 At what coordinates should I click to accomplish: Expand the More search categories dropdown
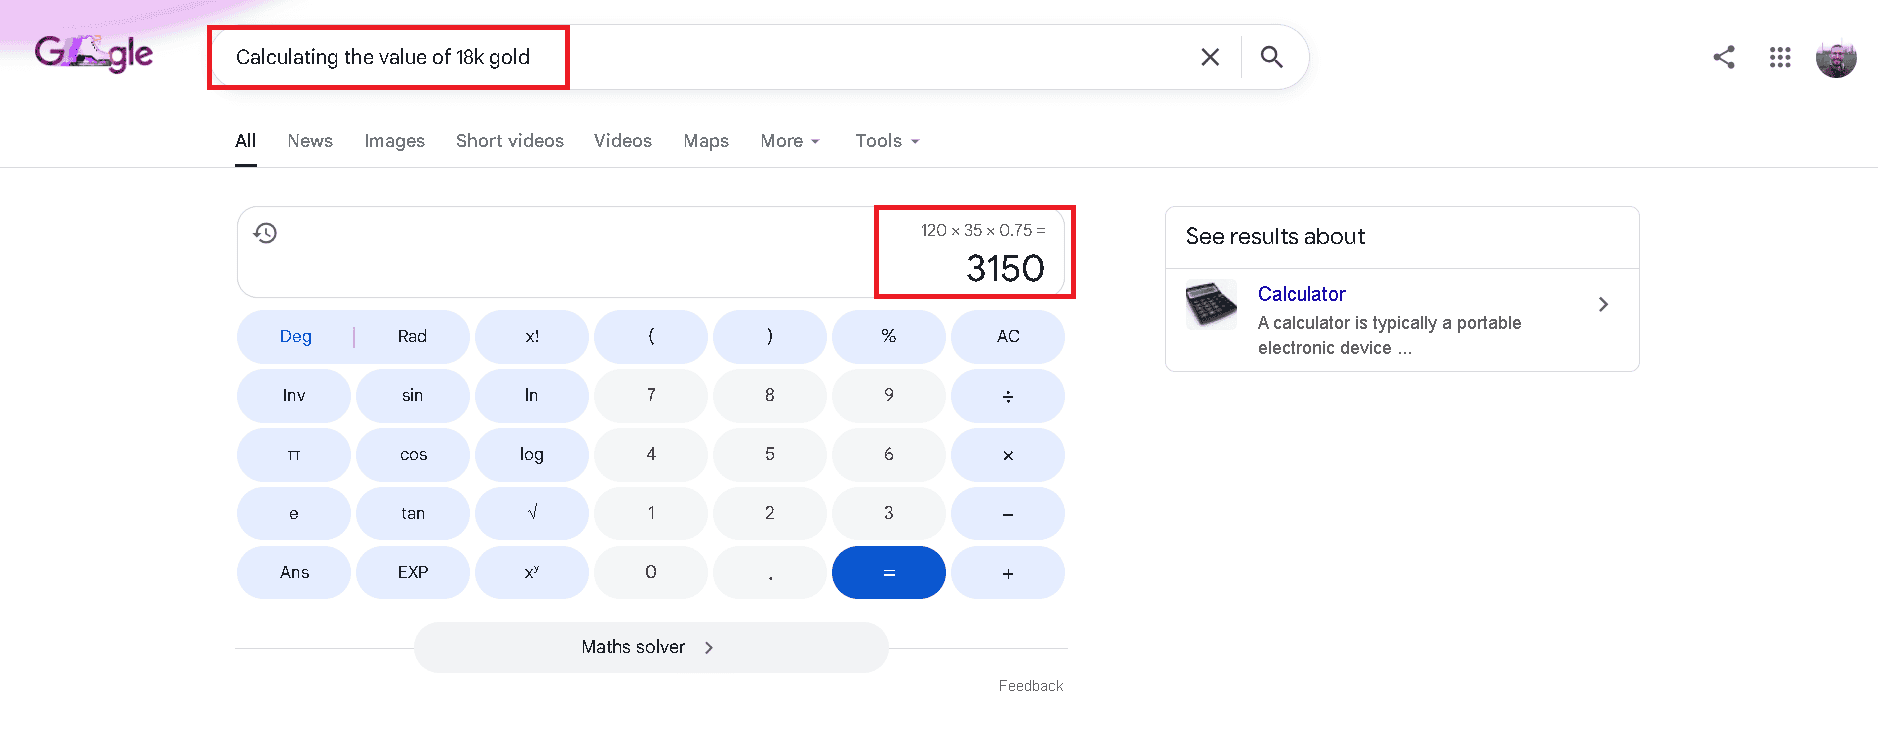[790, 141]
